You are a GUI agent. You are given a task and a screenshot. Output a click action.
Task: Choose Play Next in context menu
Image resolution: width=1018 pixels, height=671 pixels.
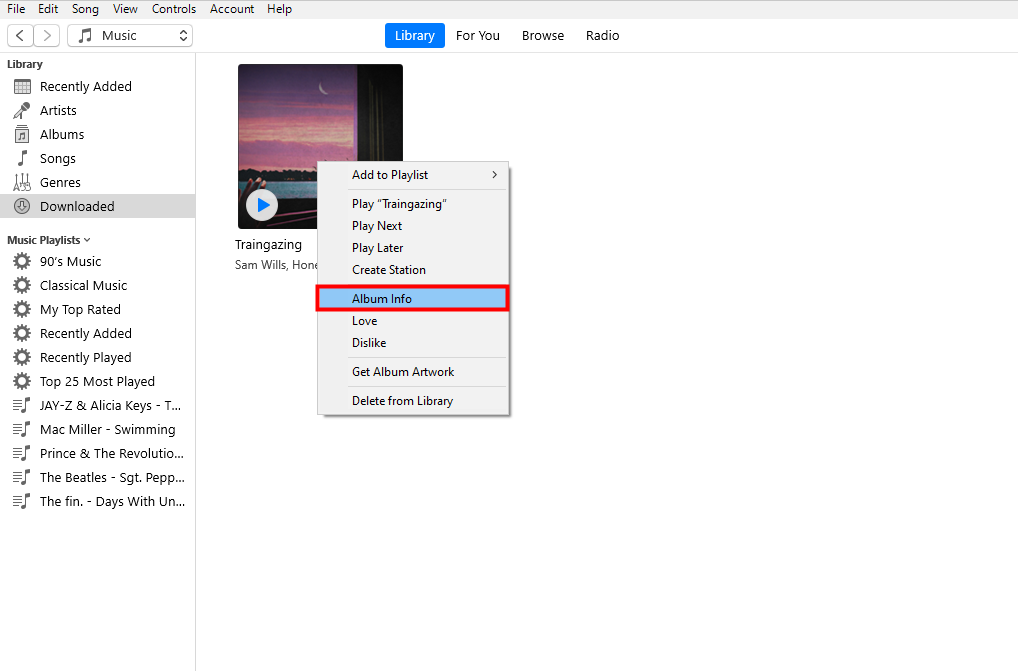coord(412,226)
